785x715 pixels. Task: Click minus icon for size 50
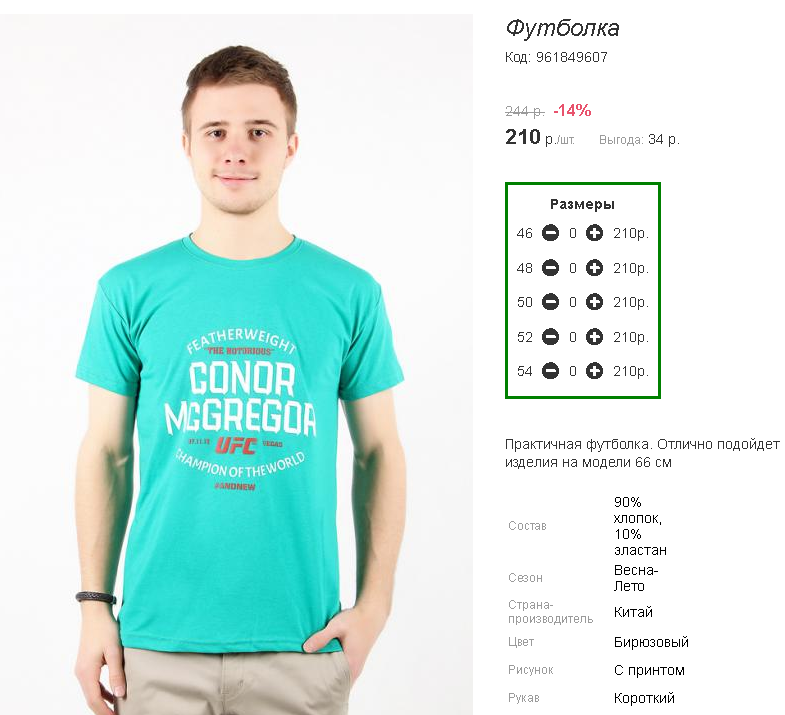(x=550, y=302)
